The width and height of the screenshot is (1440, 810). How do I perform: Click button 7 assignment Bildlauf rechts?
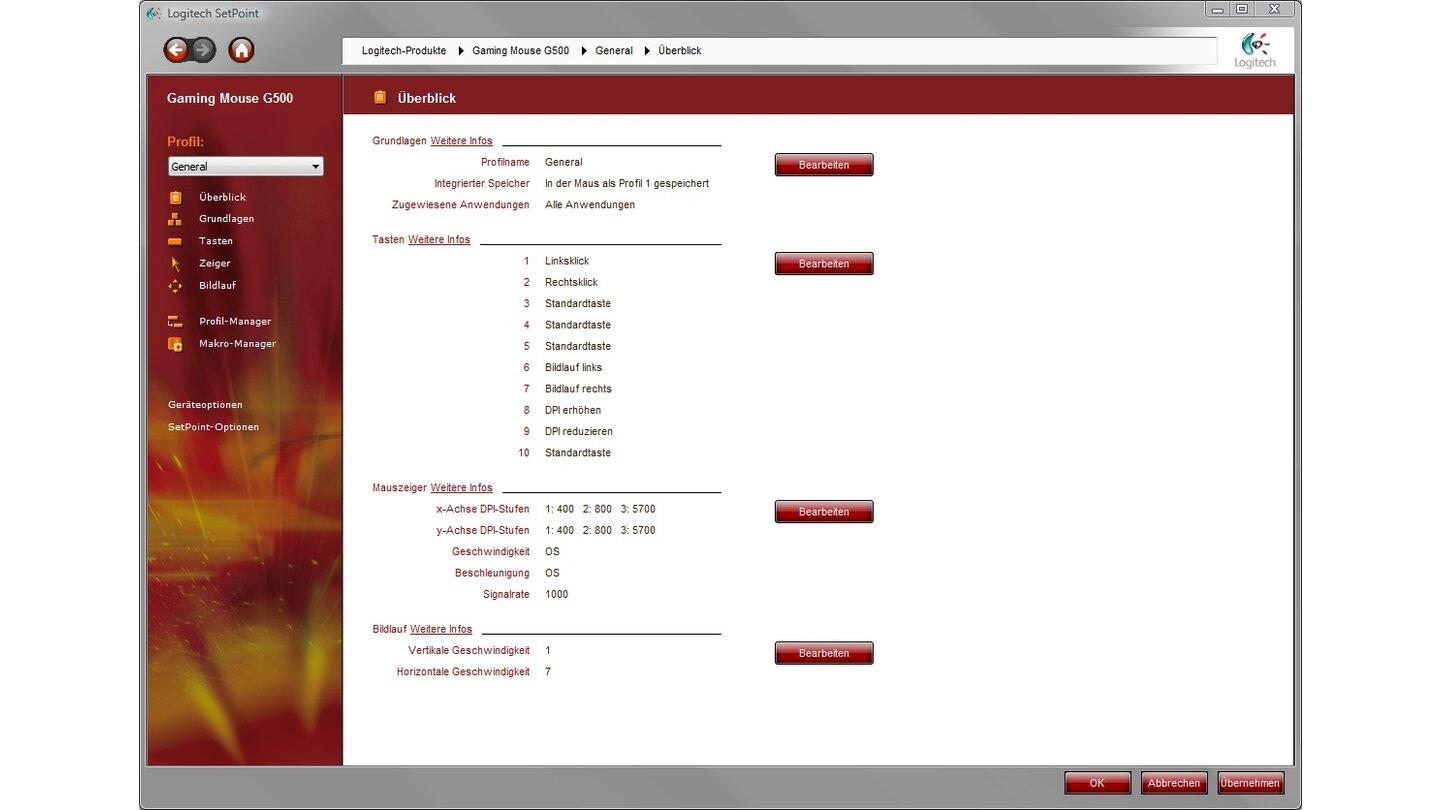pyautogui.click(x=578, y=389)
